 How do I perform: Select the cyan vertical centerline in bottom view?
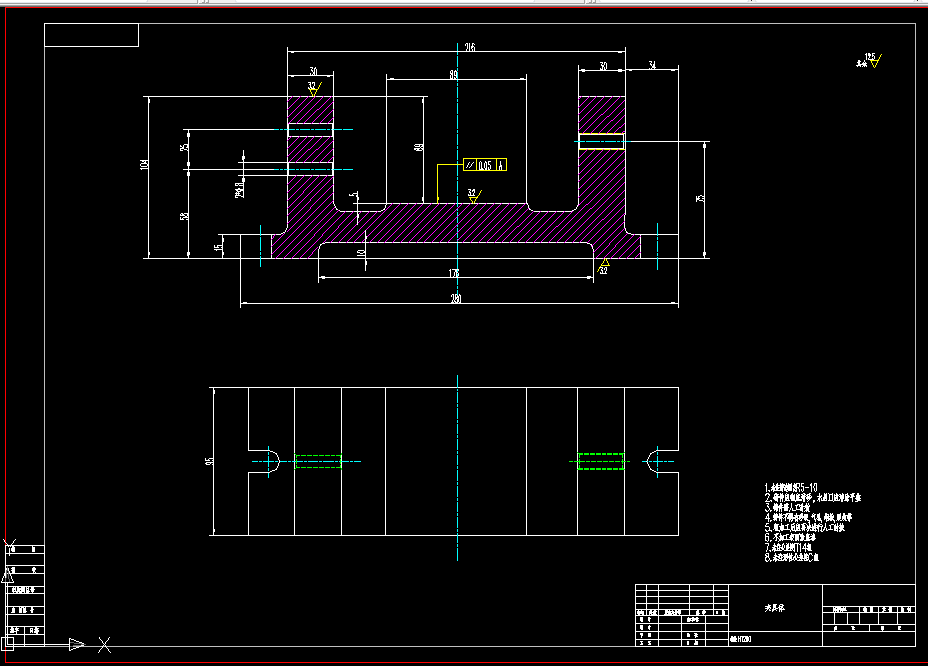click(x=457, y=468)
